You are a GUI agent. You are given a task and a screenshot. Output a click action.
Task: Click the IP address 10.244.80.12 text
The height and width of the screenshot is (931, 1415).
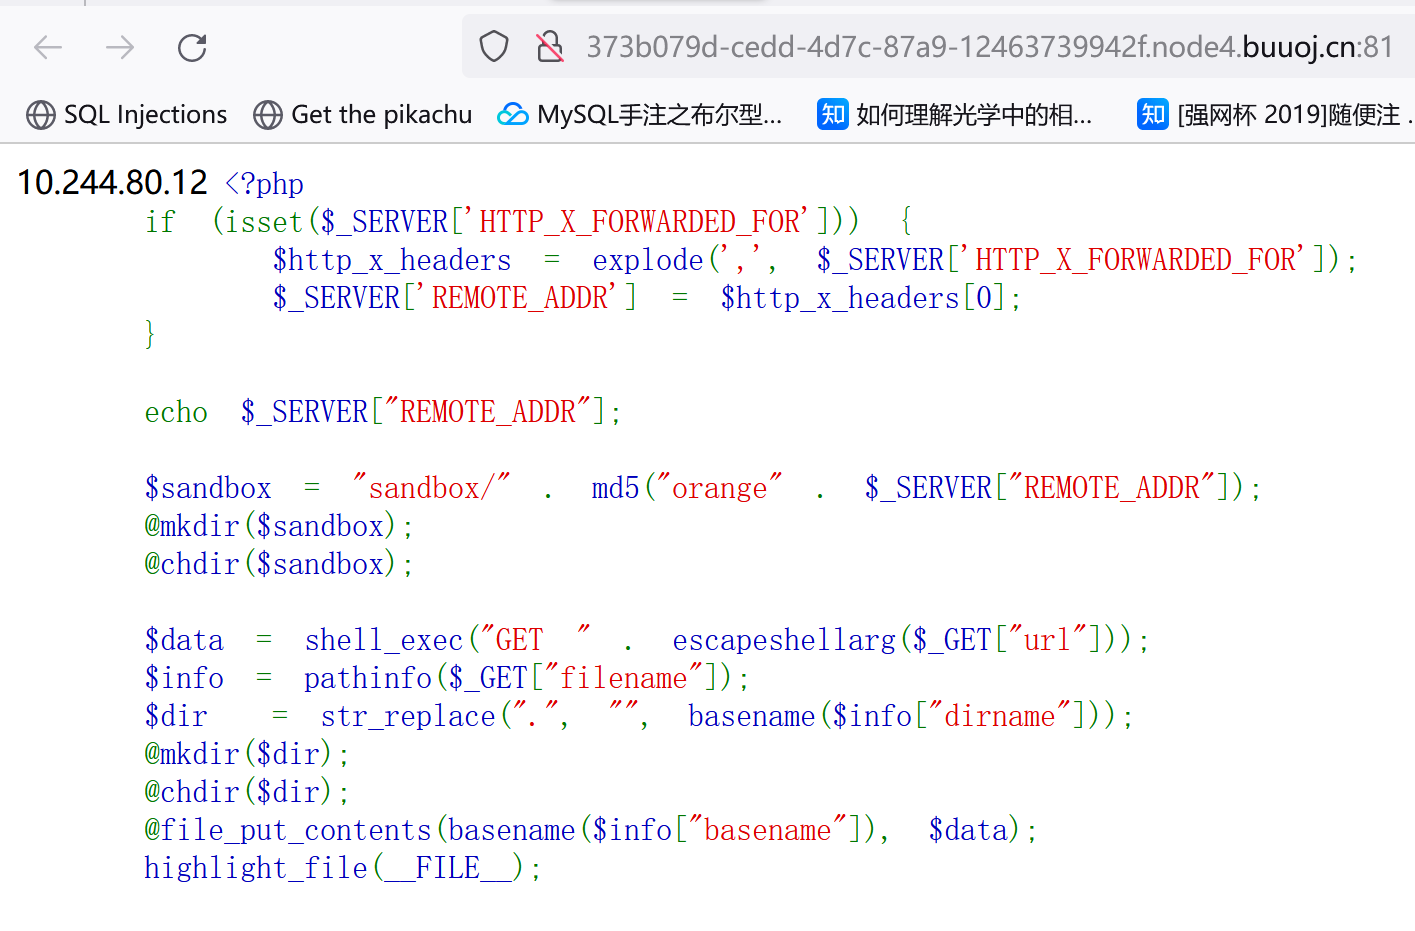click(x=112, y=182)
